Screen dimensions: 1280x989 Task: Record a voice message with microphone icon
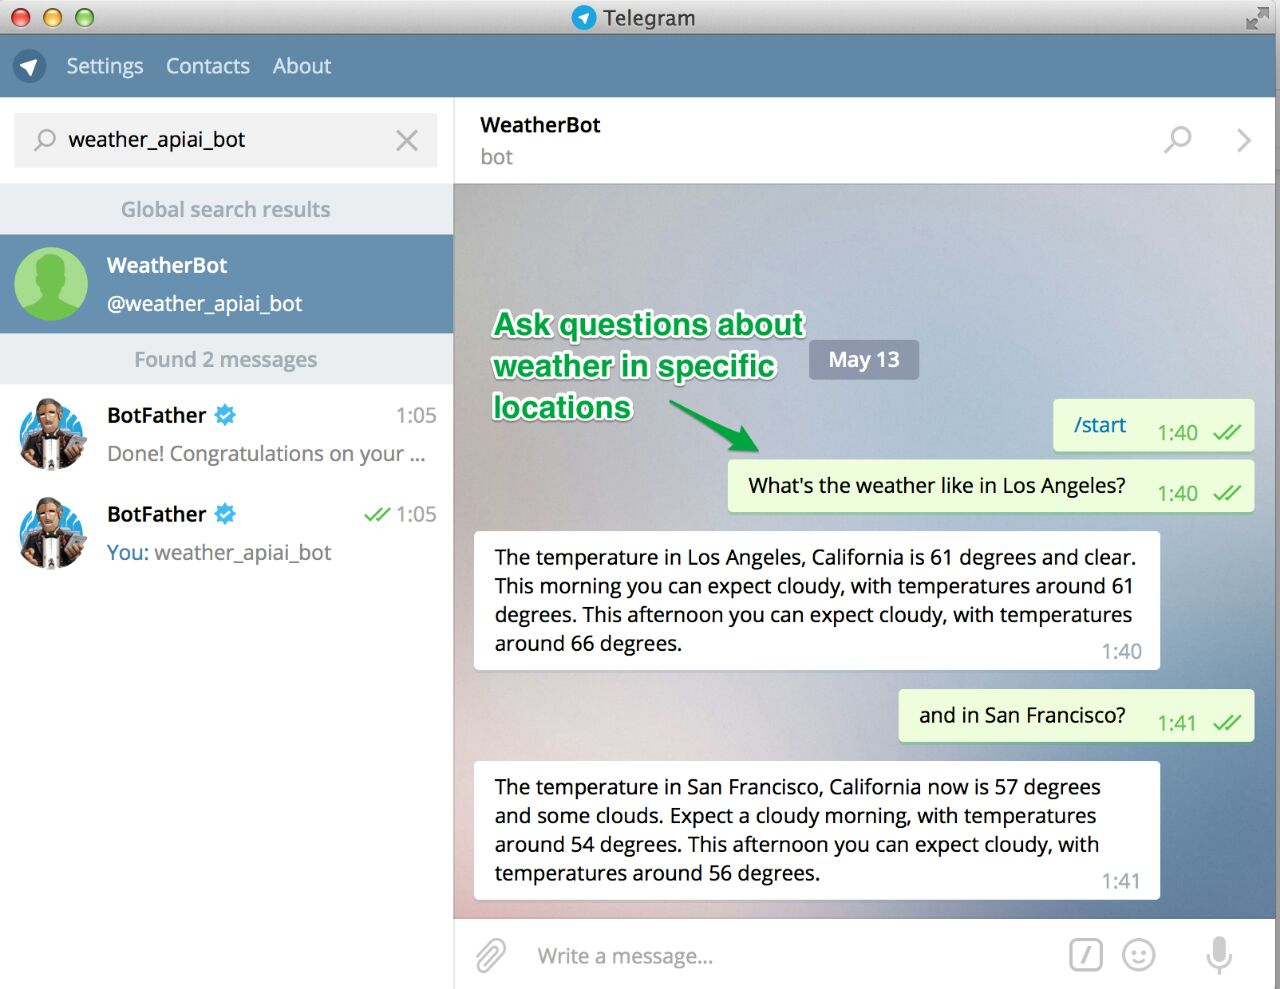[x=1219, y=955]
